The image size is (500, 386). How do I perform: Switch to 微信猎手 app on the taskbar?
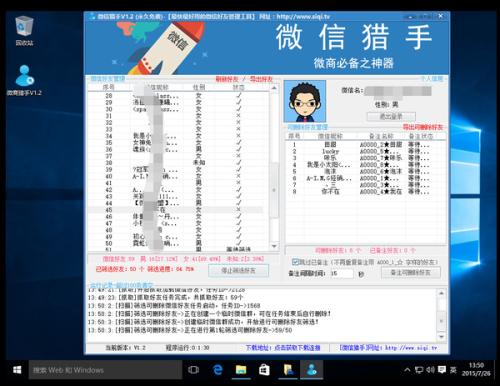[x=312, y=370]
